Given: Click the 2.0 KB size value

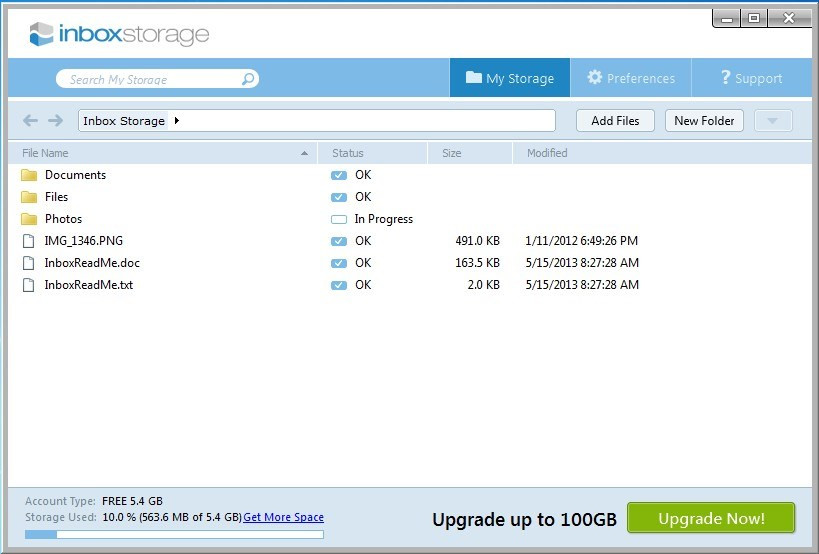Looking at the screenshot, I should coord(484,285).
